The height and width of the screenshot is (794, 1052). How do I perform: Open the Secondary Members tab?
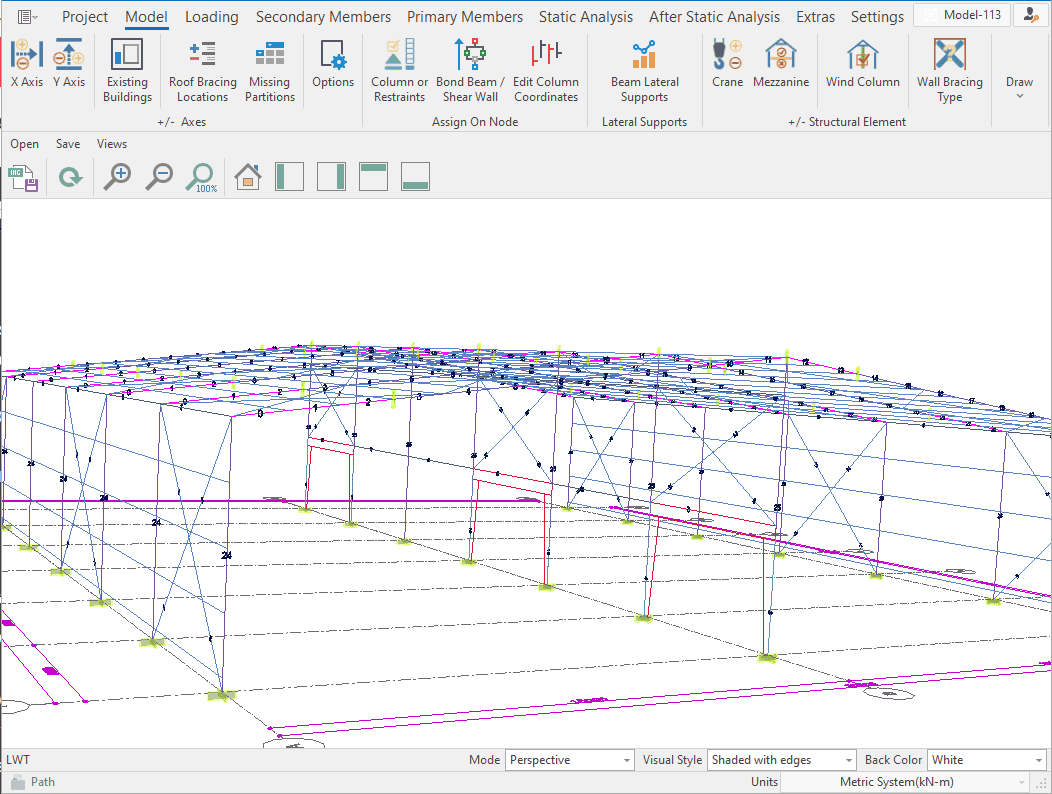(323, 17)
